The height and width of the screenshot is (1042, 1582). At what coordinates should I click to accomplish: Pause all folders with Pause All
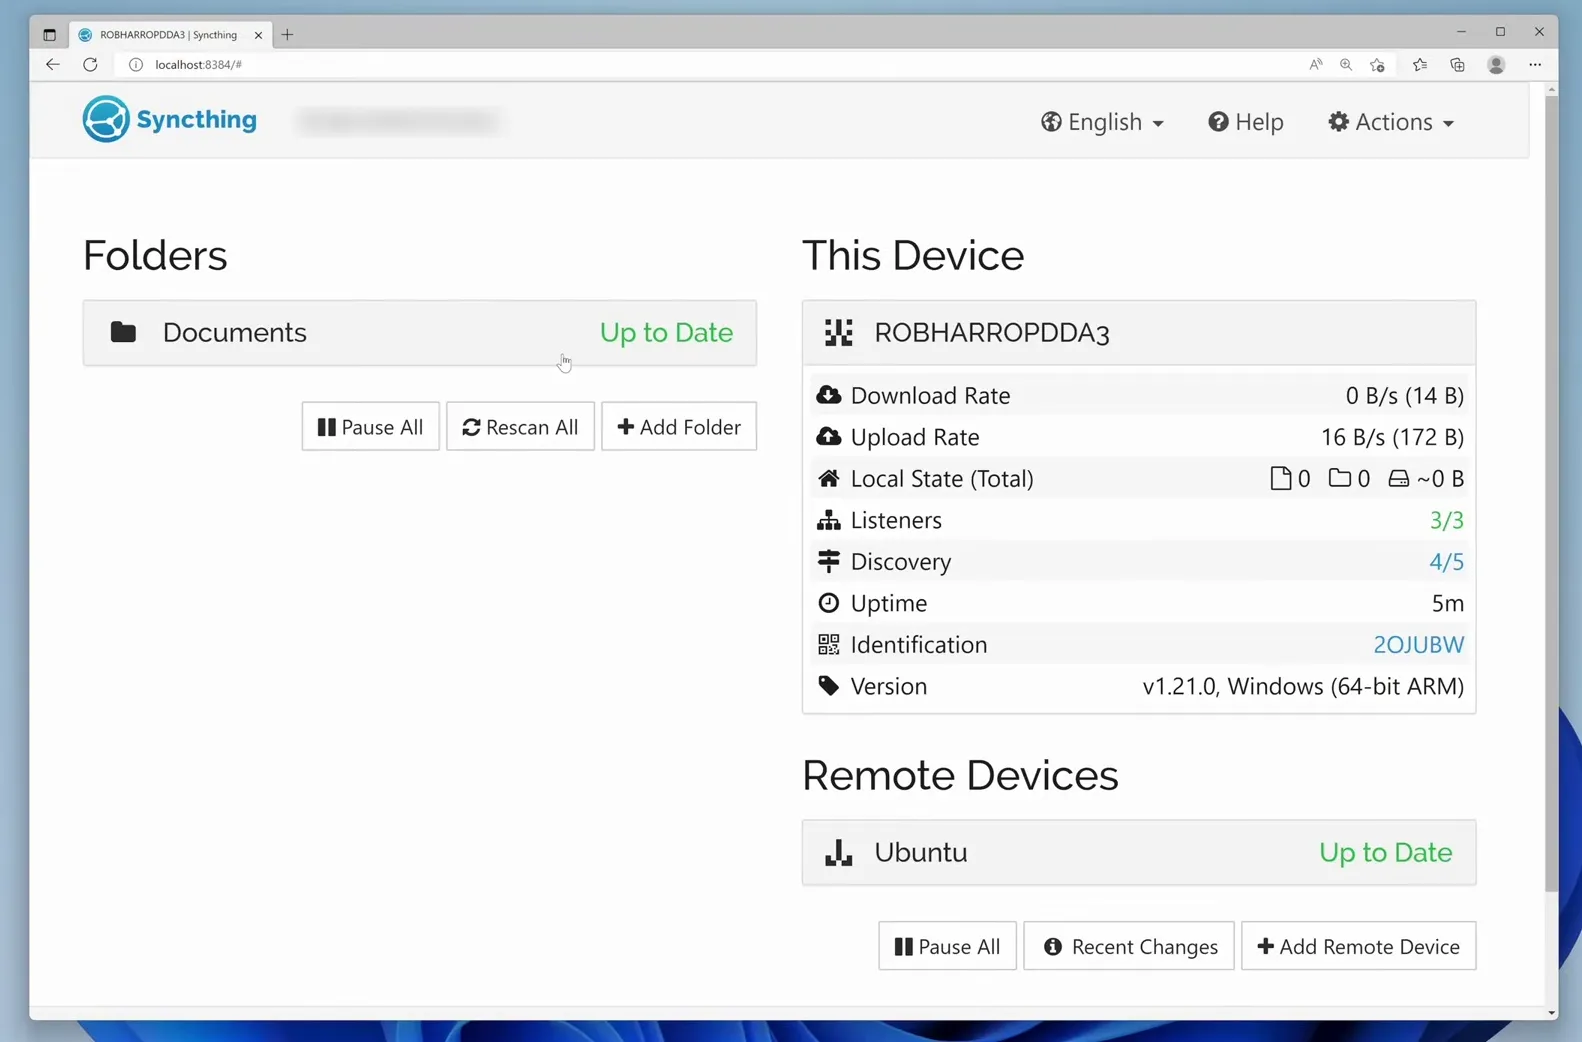click(371, 427)
